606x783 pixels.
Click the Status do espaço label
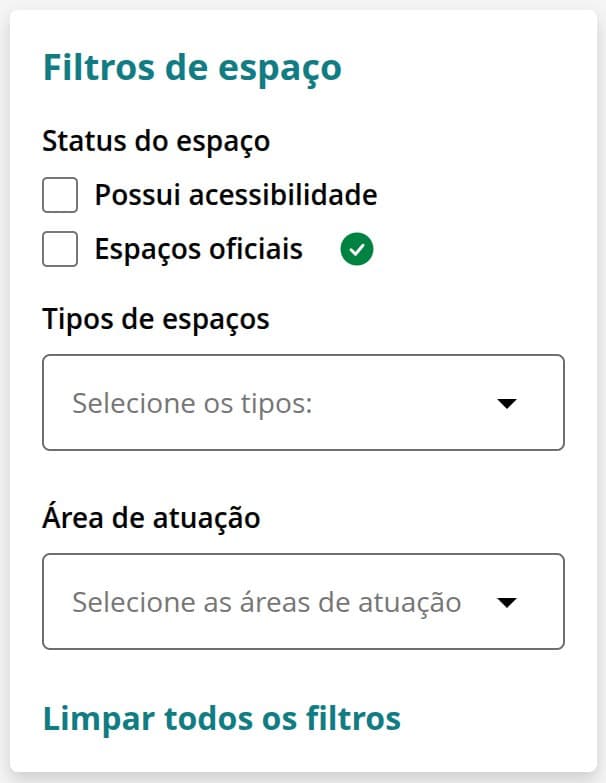pyautogui.click(x=156, y=141)
